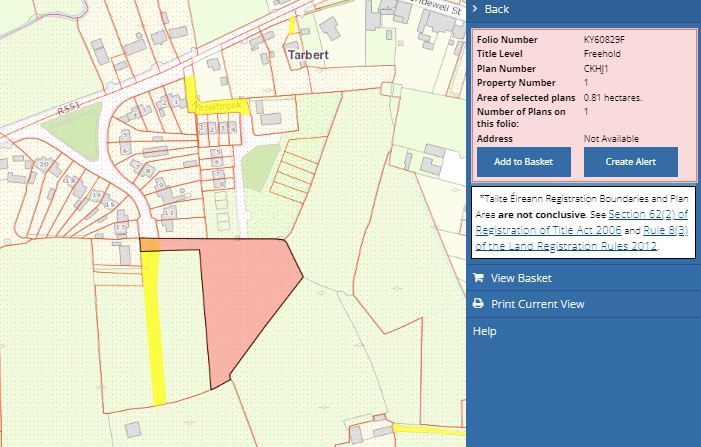
Task: Click the printer icon
Action: point(478,304)
